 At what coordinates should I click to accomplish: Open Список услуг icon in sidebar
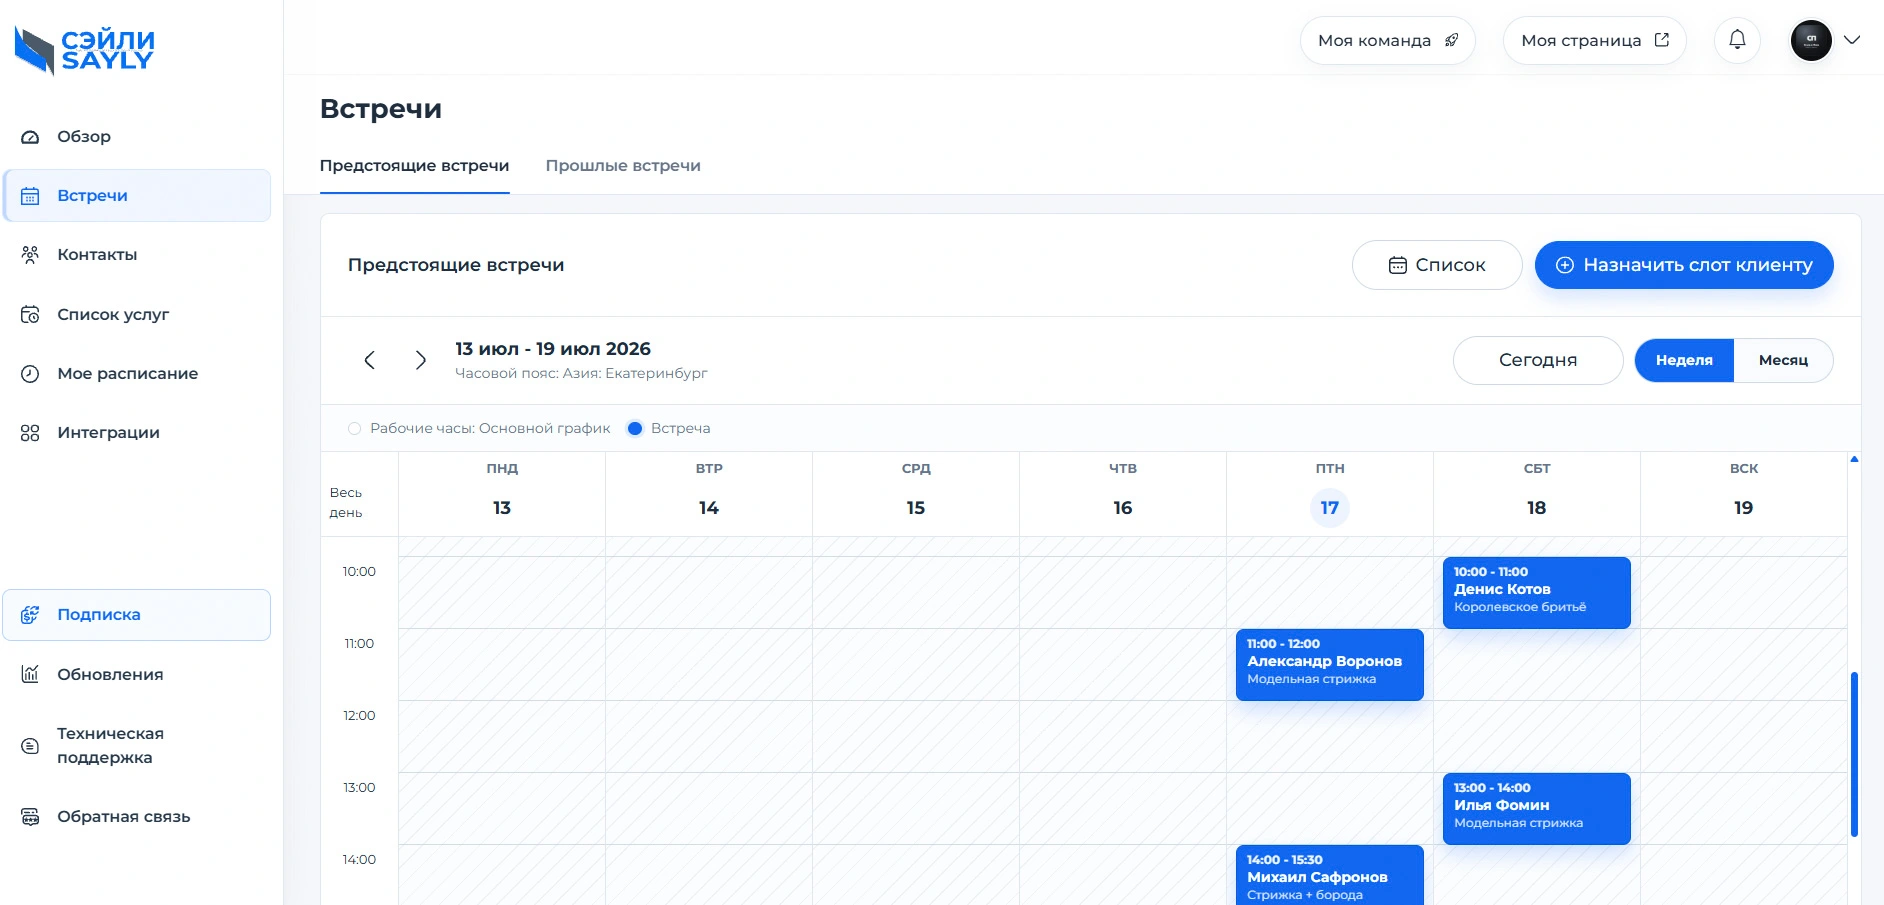(x=30, y=314)
